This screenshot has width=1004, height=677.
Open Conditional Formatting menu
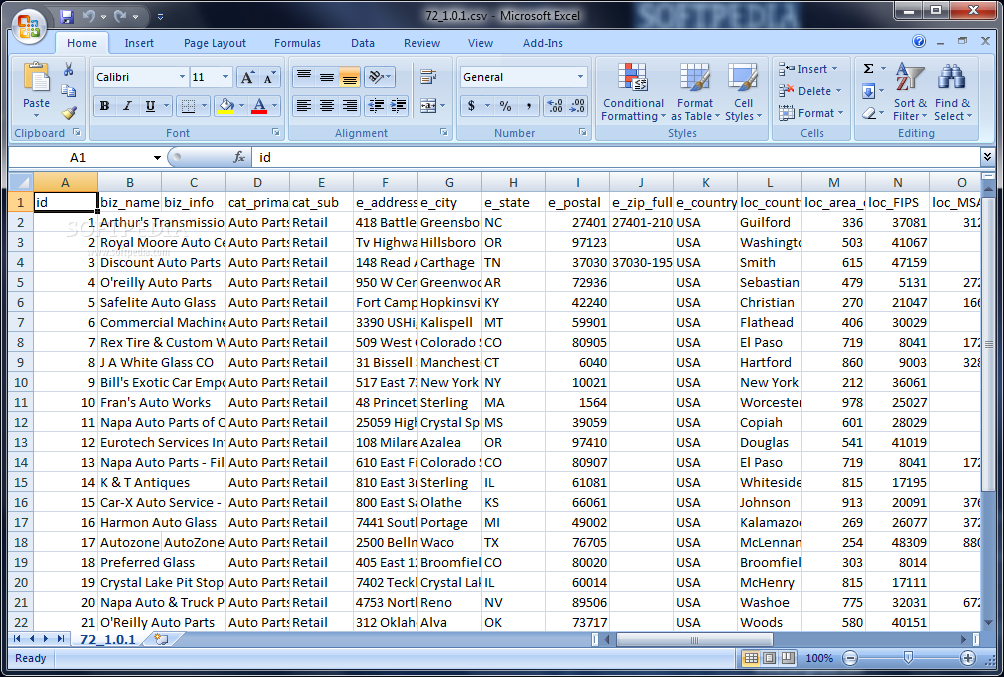coord(633,92)
